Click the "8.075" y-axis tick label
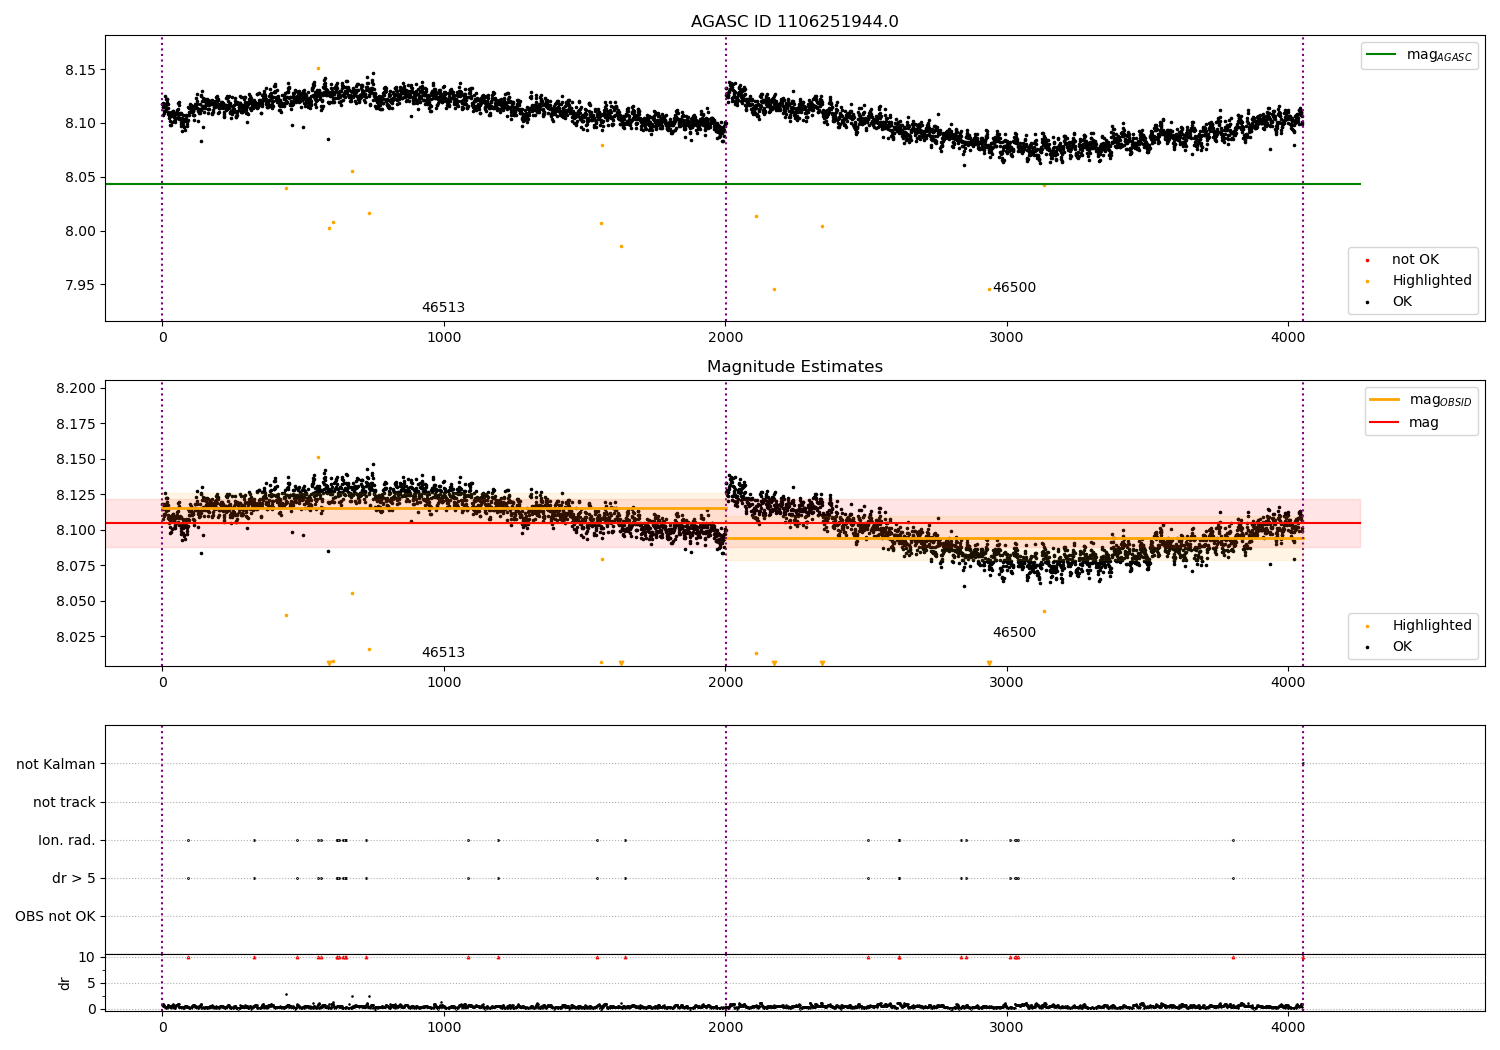 pos(77,566)
